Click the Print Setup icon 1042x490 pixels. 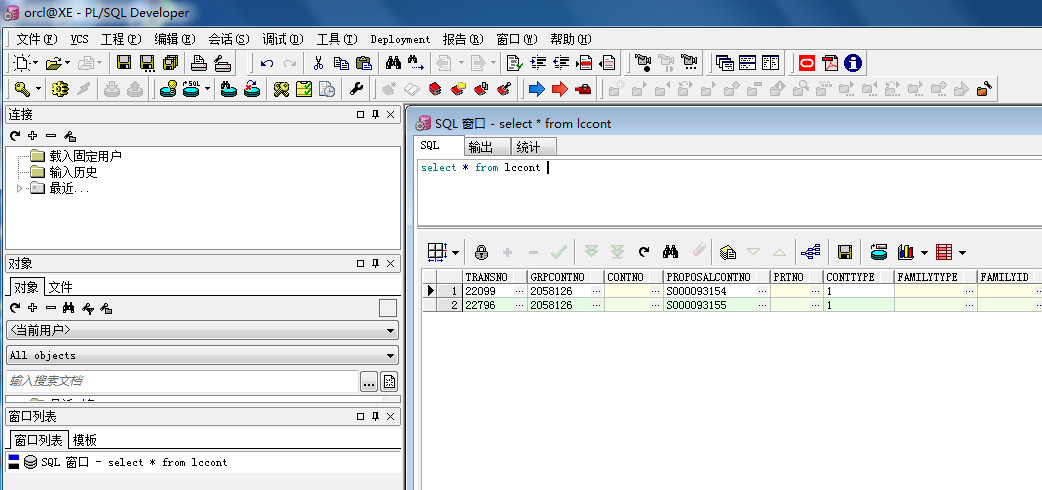[x=223, y=63]
